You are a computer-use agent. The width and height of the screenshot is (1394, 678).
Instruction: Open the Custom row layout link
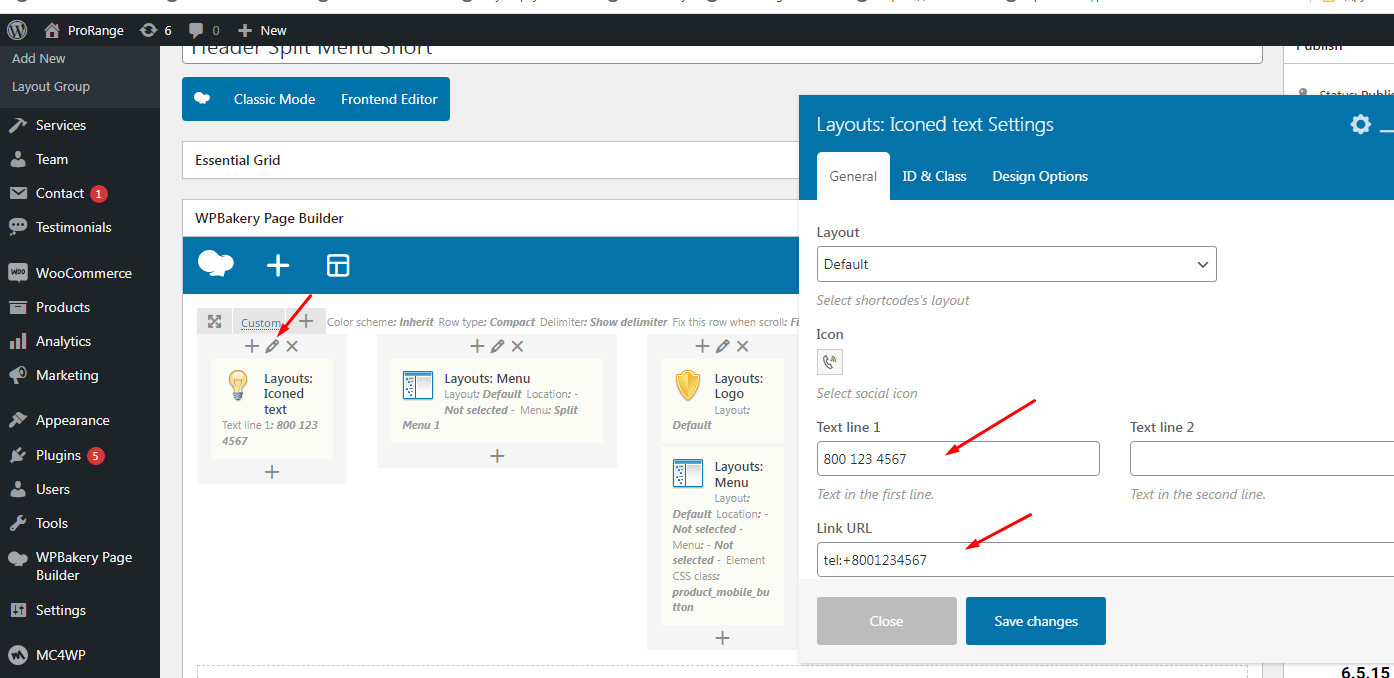pyautogui.click(x=260, y=323)
